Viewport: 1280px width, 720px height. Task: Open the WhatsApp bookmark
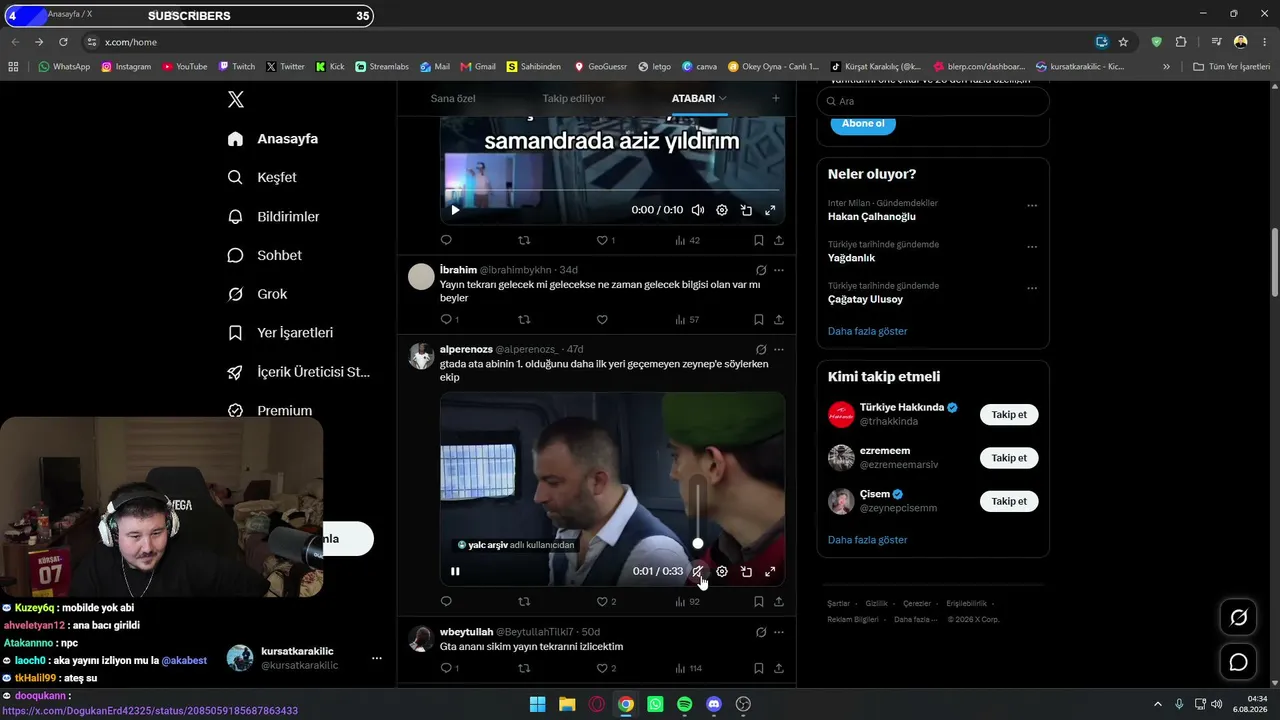click(64, 67)
